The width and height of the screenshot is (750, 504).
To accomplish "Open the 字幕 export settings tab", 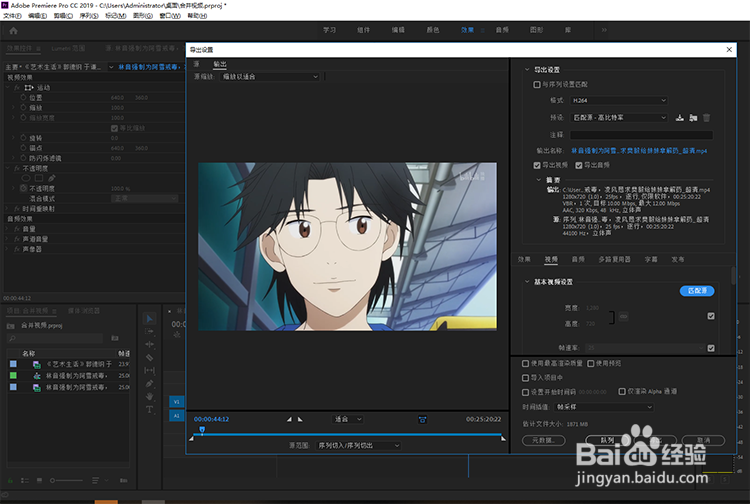I will point(651,259).
